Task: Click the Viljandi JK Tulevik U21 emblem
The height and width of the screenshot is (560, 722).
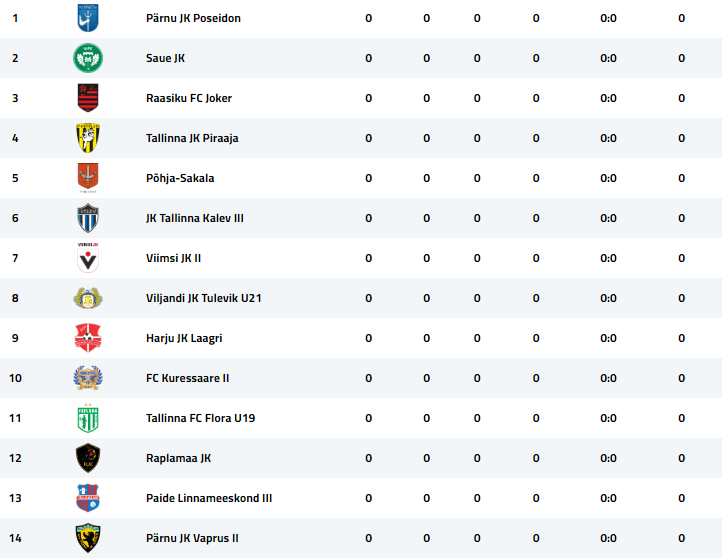Action: click(x=88, y=298)
